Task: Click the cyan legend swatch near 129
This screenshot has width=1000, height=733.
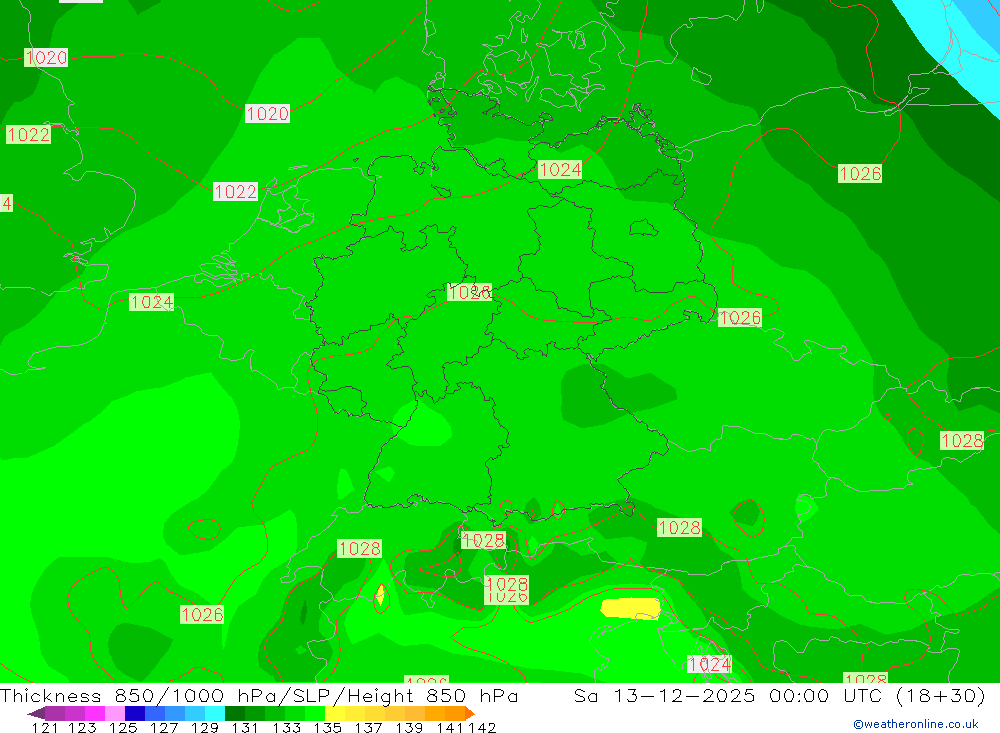Action: pyautogui.click(x=215, y=713)
